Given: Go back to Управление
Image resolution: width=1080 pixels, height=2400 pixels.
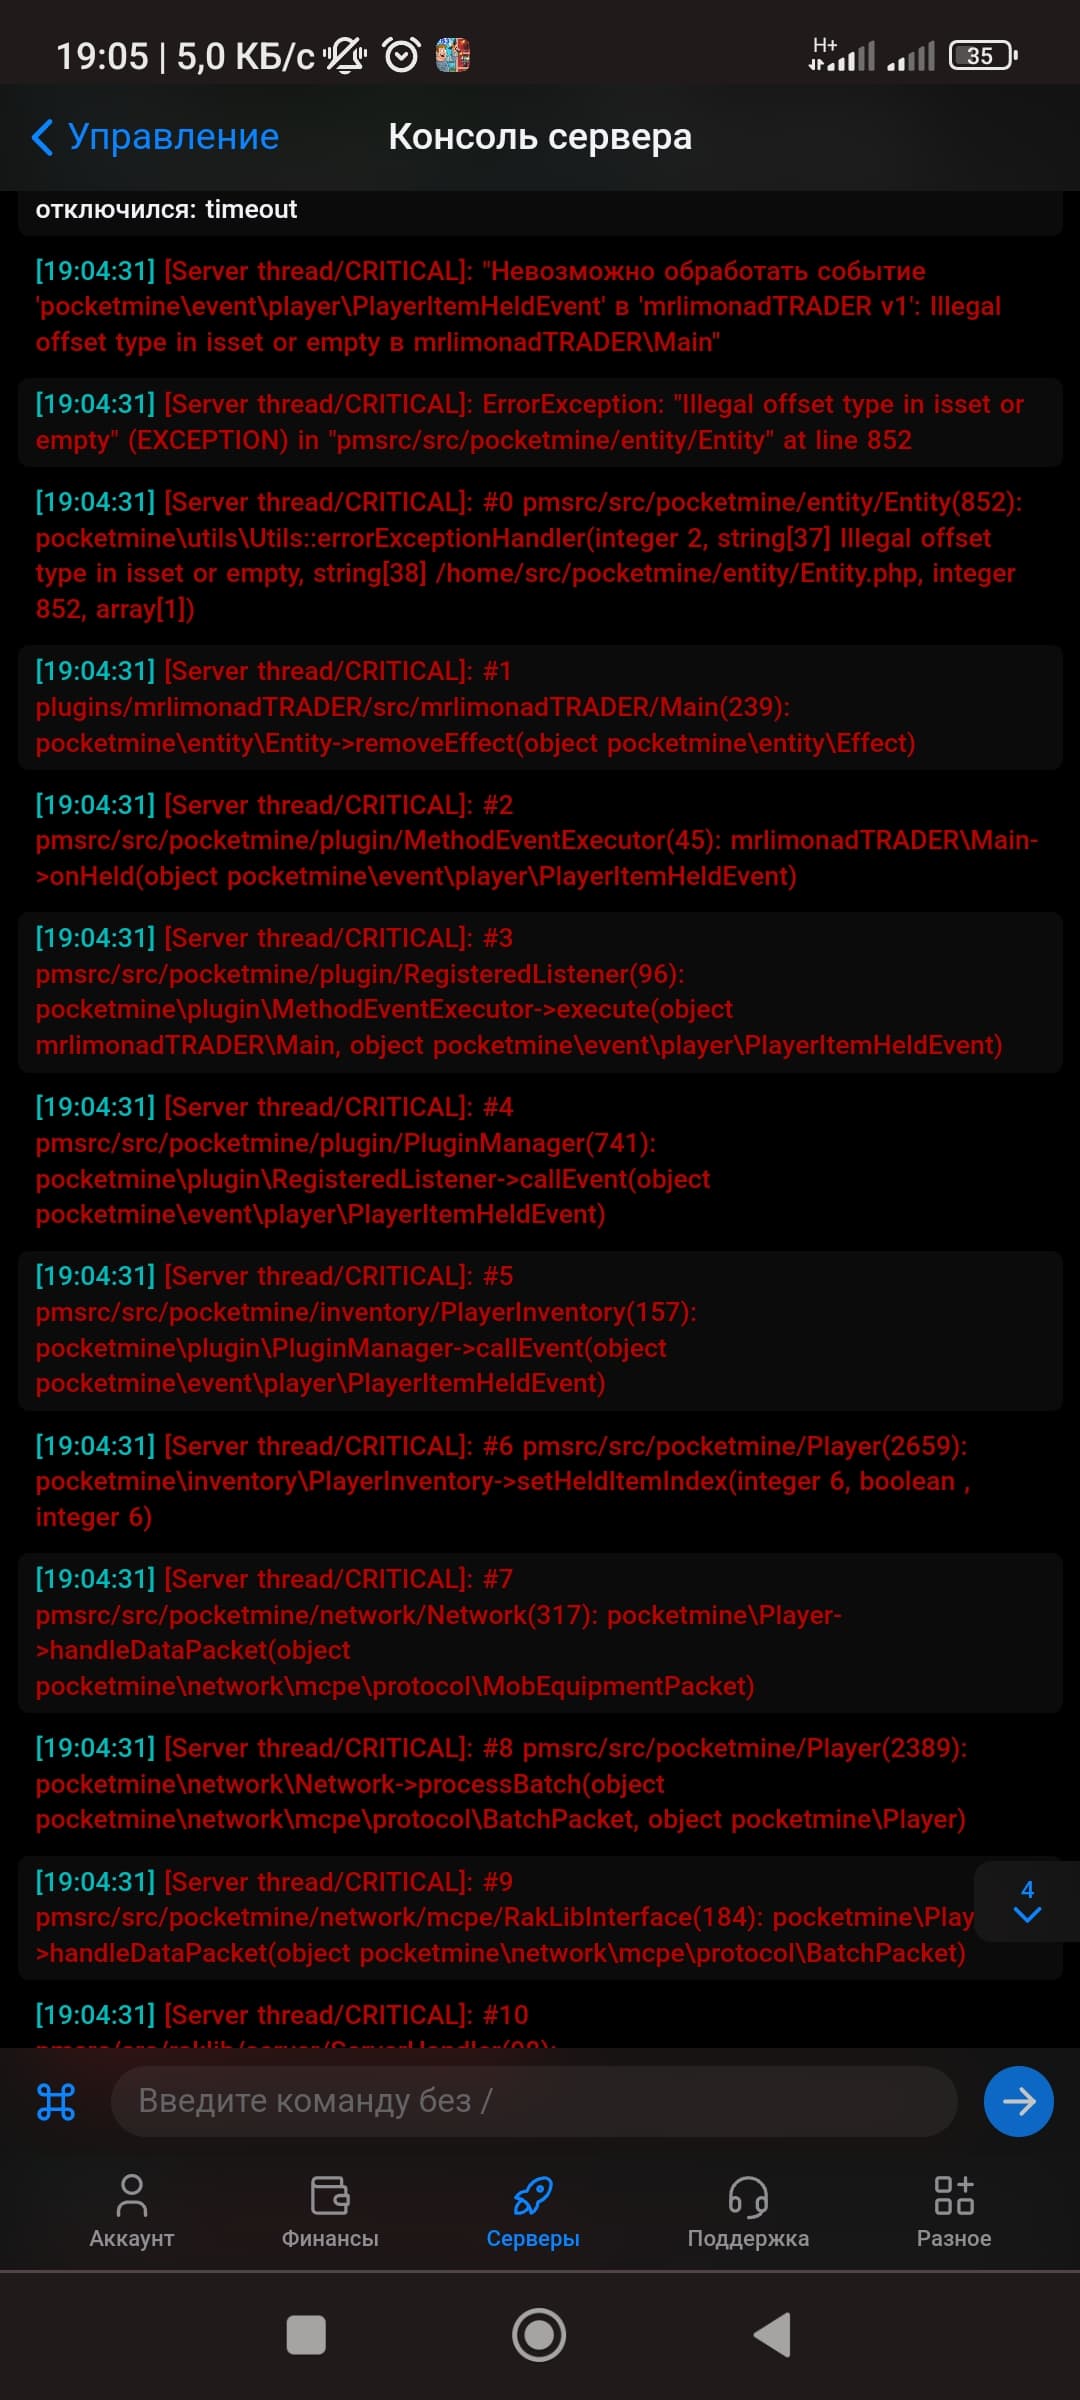Looking at the screenshot, I should (x=155, y=137).
